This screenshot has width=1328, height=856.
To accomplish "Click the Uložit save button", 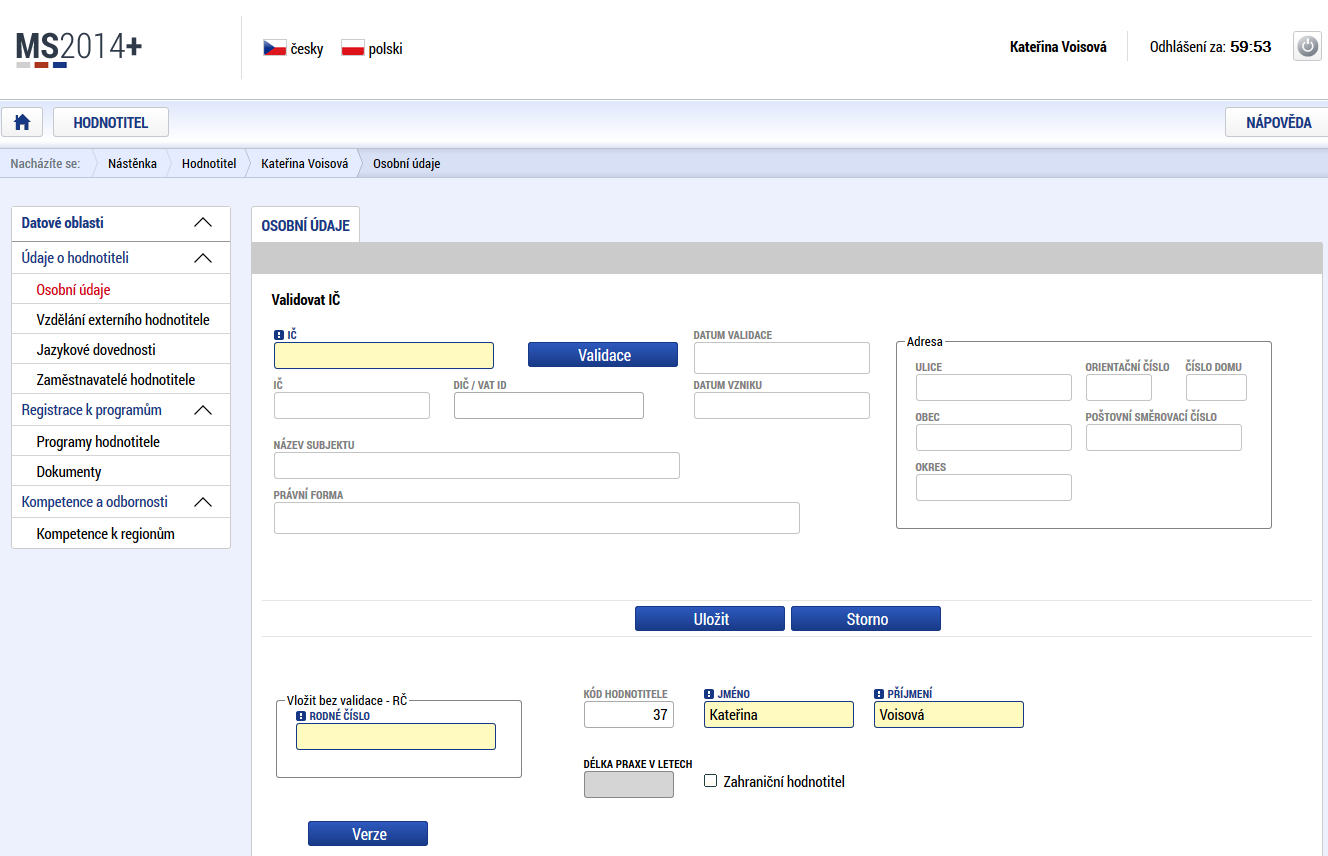I will click(x=710, y=619).
